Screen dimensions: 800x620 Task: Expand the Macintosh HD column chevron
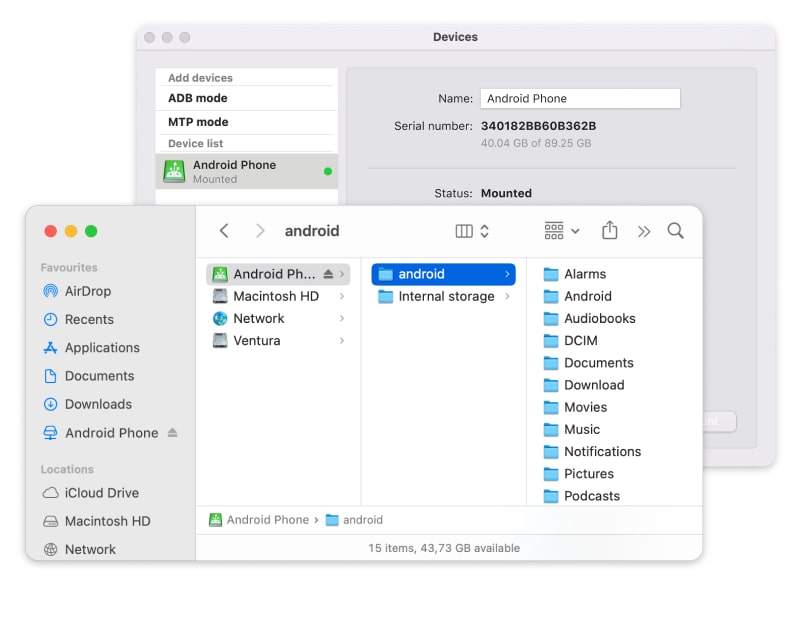point(342,296)
